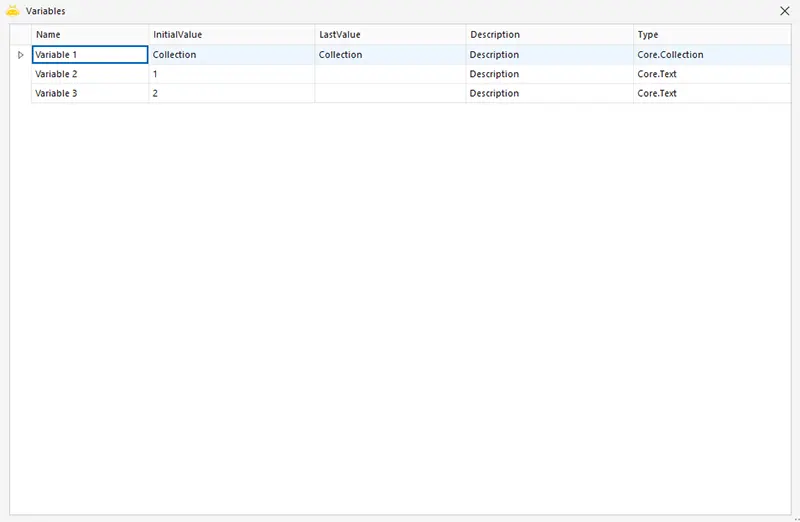Click Description cell of Variable 3
Image resolution: width=800 pixels, height=522 pixels.
point(549,93)
